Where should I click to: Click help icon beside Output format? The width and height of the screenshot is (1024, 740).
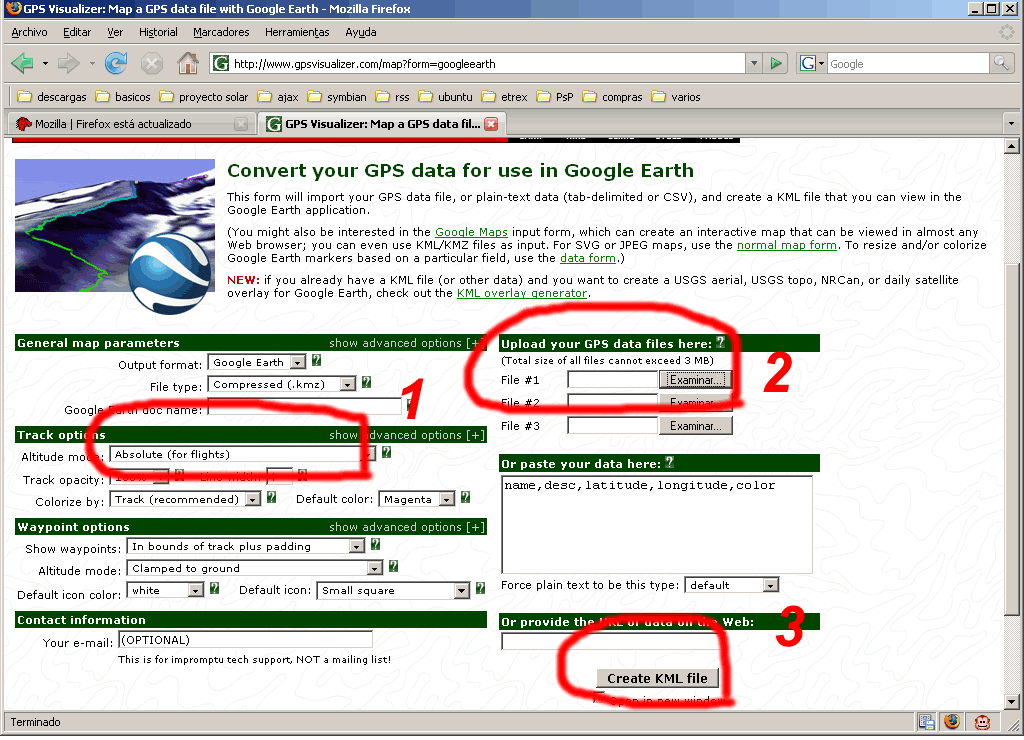pos(317,361)
